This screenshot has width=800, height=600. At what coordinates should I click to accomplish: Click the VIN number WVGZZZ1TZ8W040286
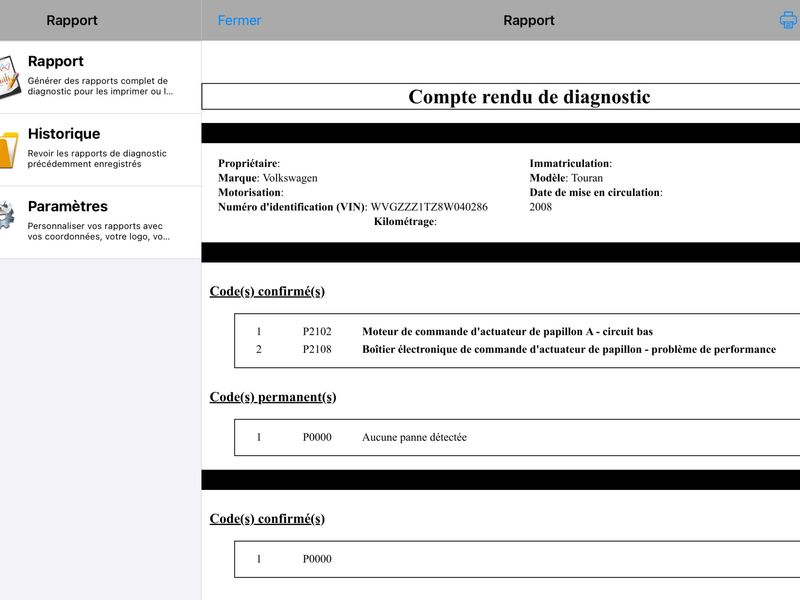coord(429,207)
